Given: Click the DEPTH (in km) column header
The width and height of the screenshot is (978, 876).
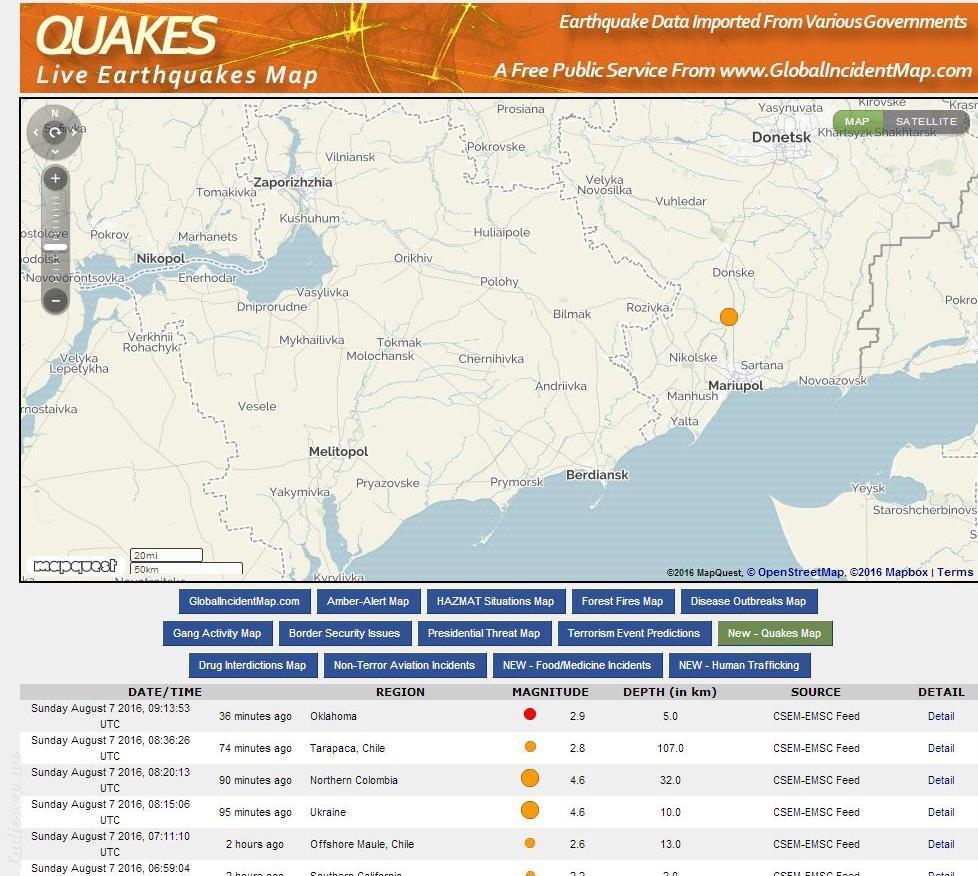Looking at the screenshot, I should pyautogui.click(x=670, y=692).
